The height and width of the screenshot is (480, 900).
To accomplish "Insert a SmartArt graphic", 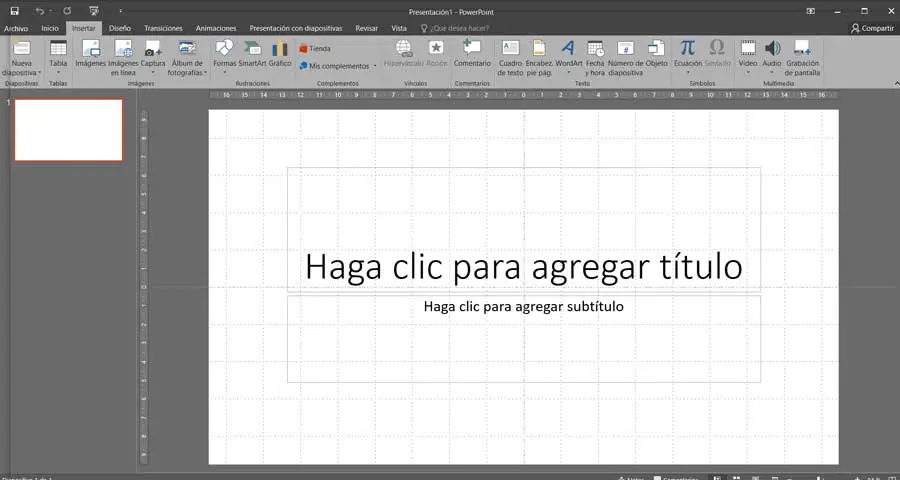I will 252,54.
